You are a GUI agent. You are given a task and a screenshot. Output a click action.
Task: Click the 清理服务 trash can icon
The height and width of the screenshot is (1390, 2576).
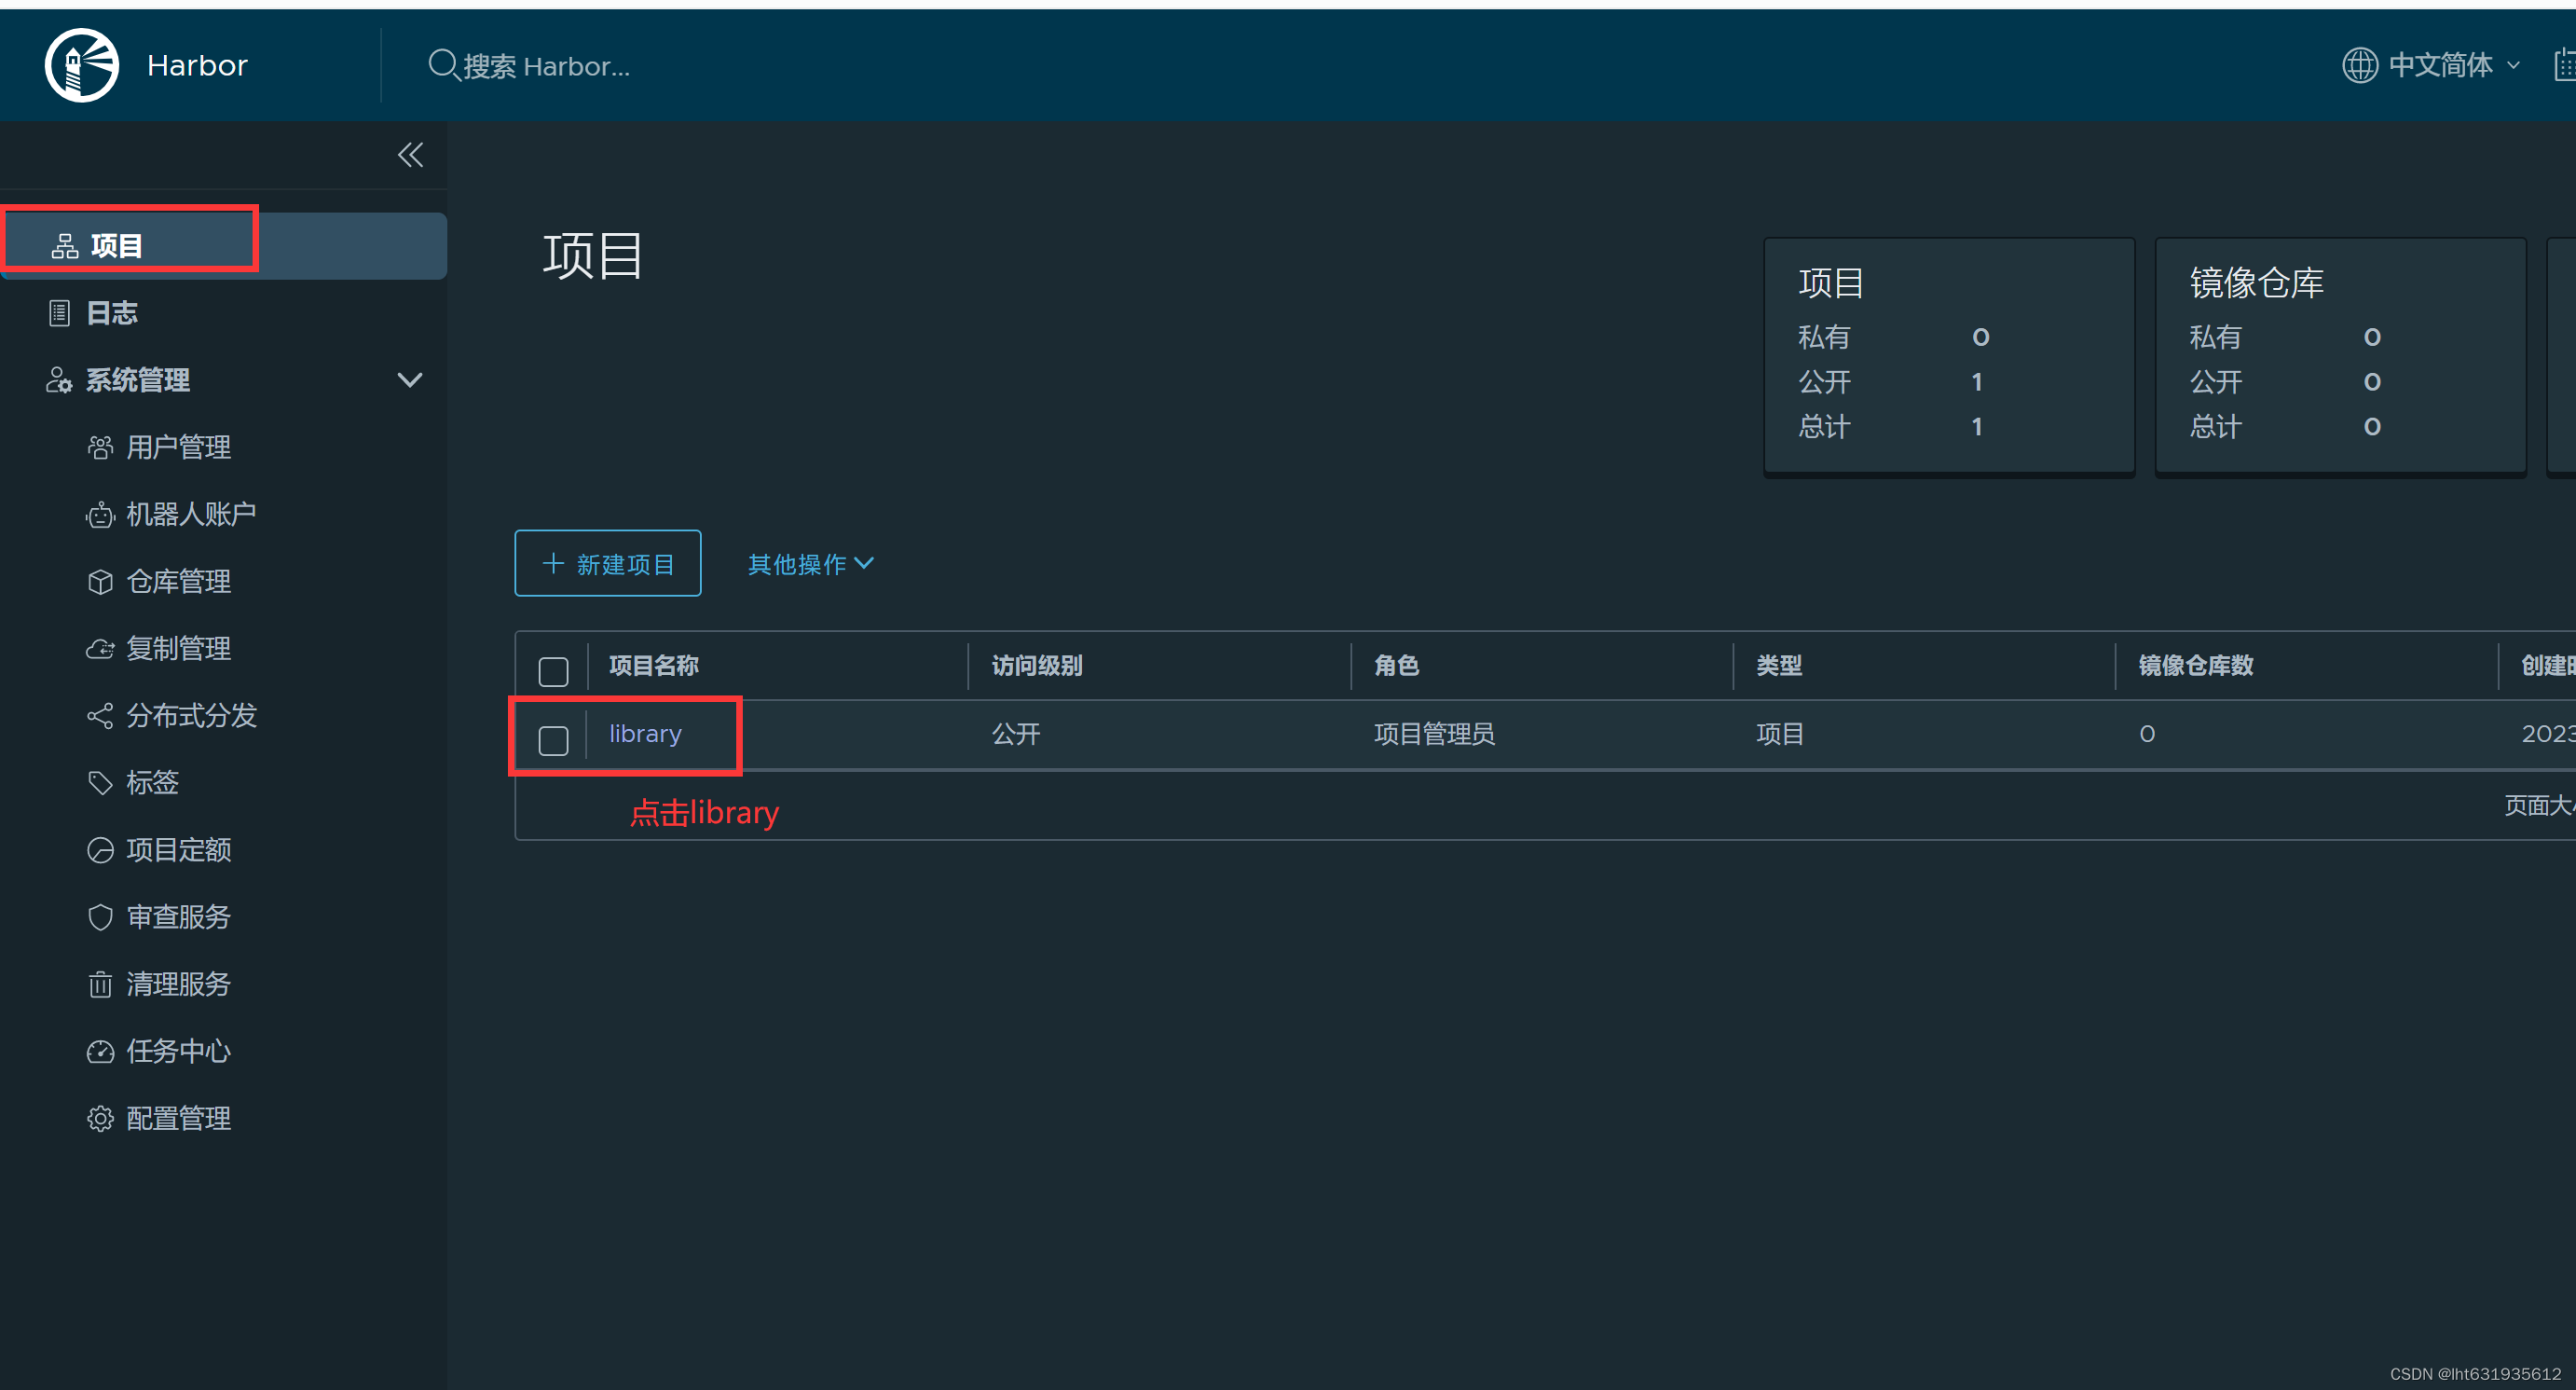click(x=100, y=984)
